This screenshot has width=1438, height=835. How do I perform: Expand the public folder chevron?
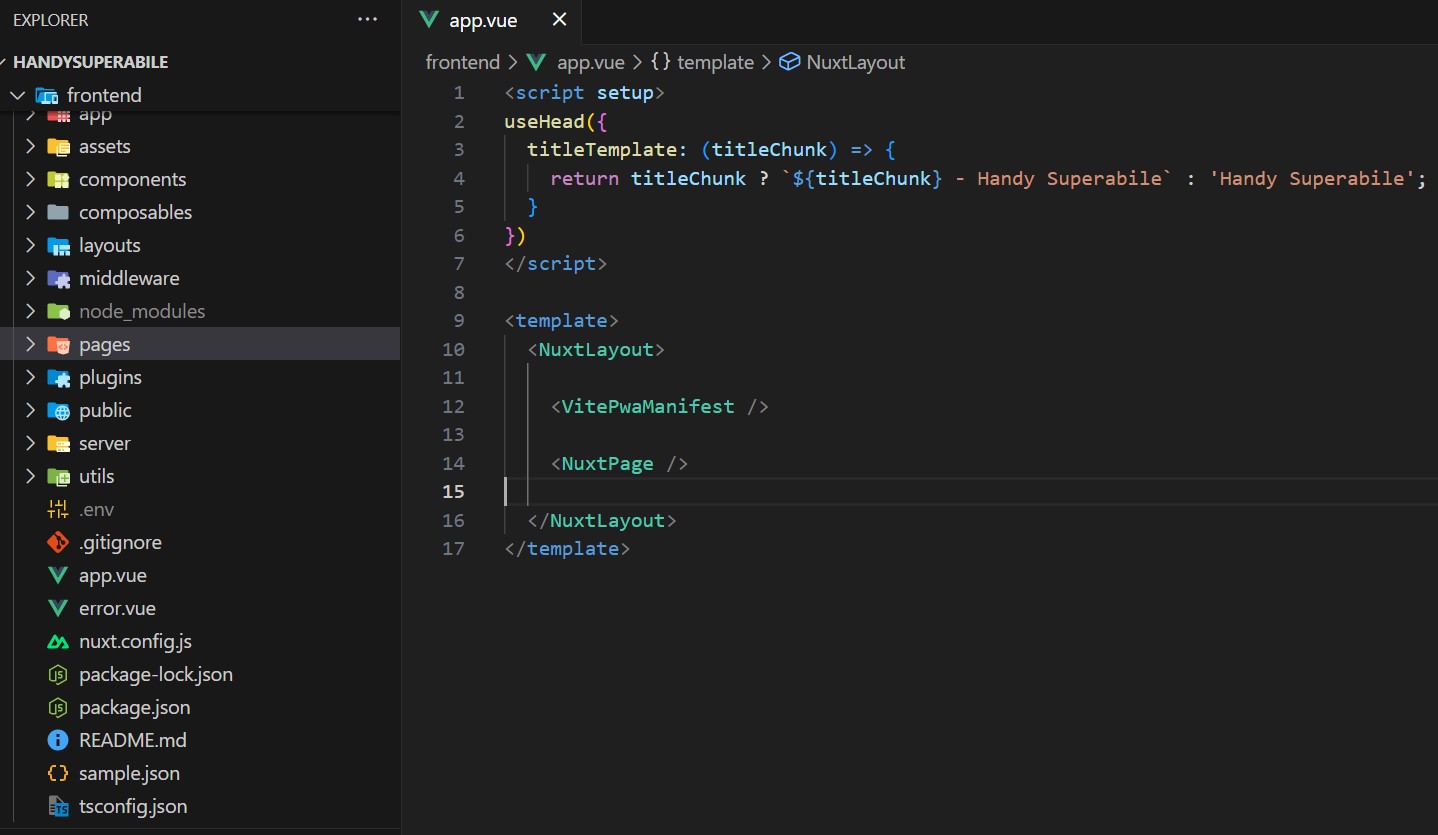click(31, 411)
